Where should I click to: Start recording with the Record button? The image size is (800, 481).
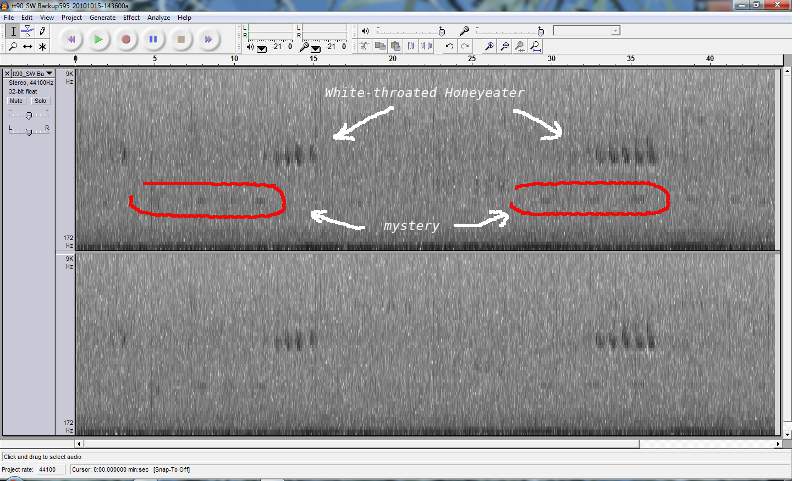coord(126,39)
